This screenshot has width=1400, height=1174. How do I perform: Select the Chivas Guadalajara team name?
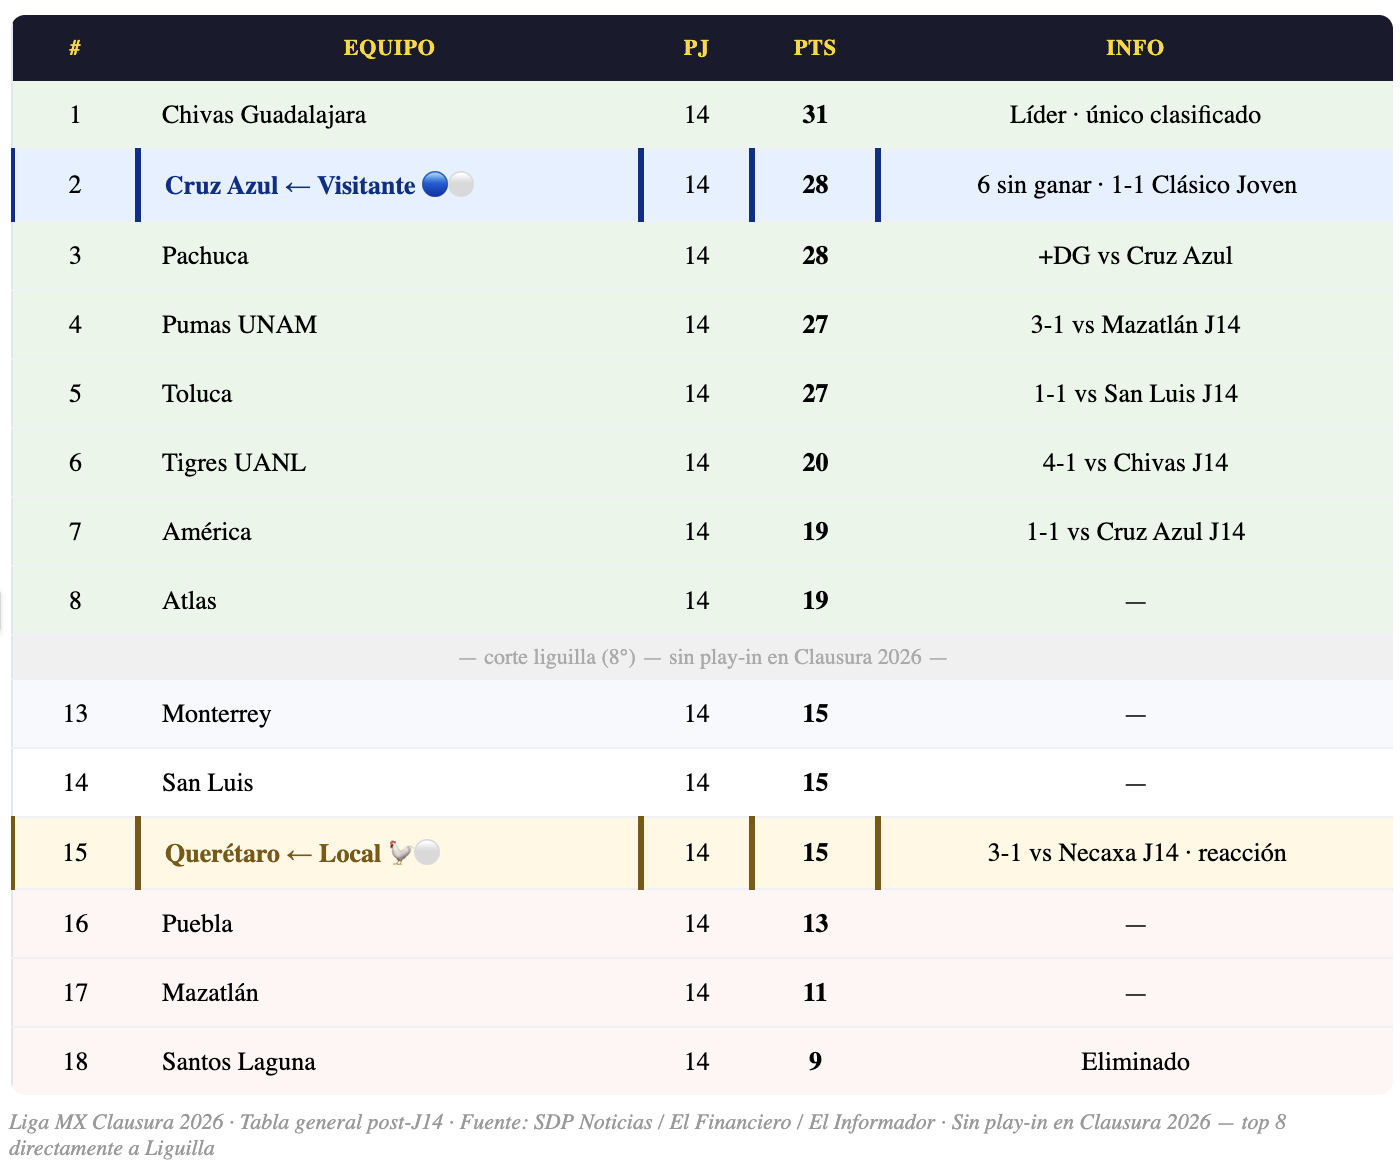pyautogui.click(x=264, y=115)
